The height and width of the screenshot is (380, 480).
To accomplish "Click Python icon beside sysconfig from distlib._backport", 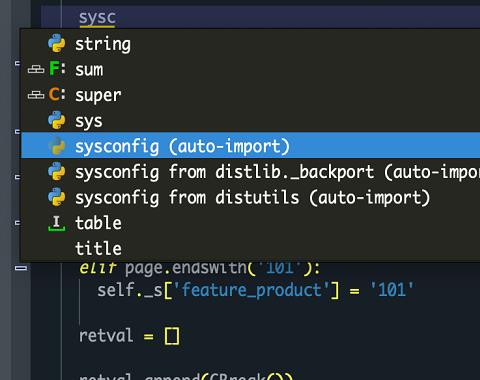I will [x=57, y=171].
